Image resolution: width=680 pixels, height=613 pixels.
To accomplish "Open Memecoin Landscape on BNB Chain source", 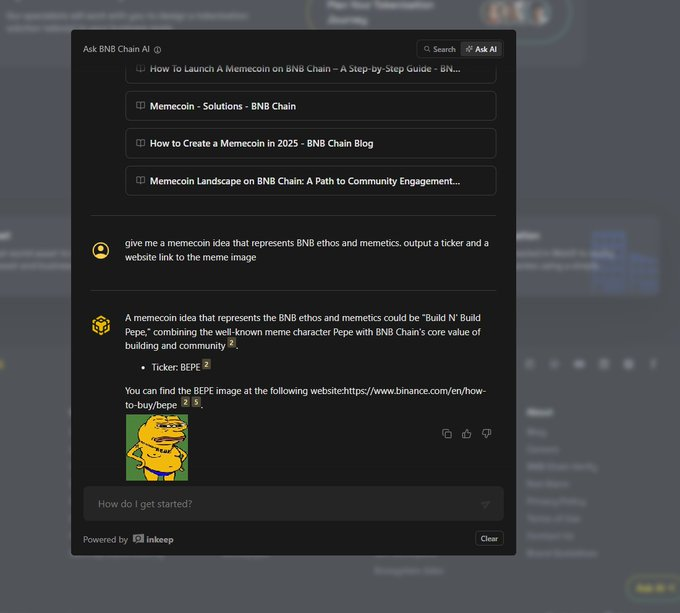I will (311, 181).
